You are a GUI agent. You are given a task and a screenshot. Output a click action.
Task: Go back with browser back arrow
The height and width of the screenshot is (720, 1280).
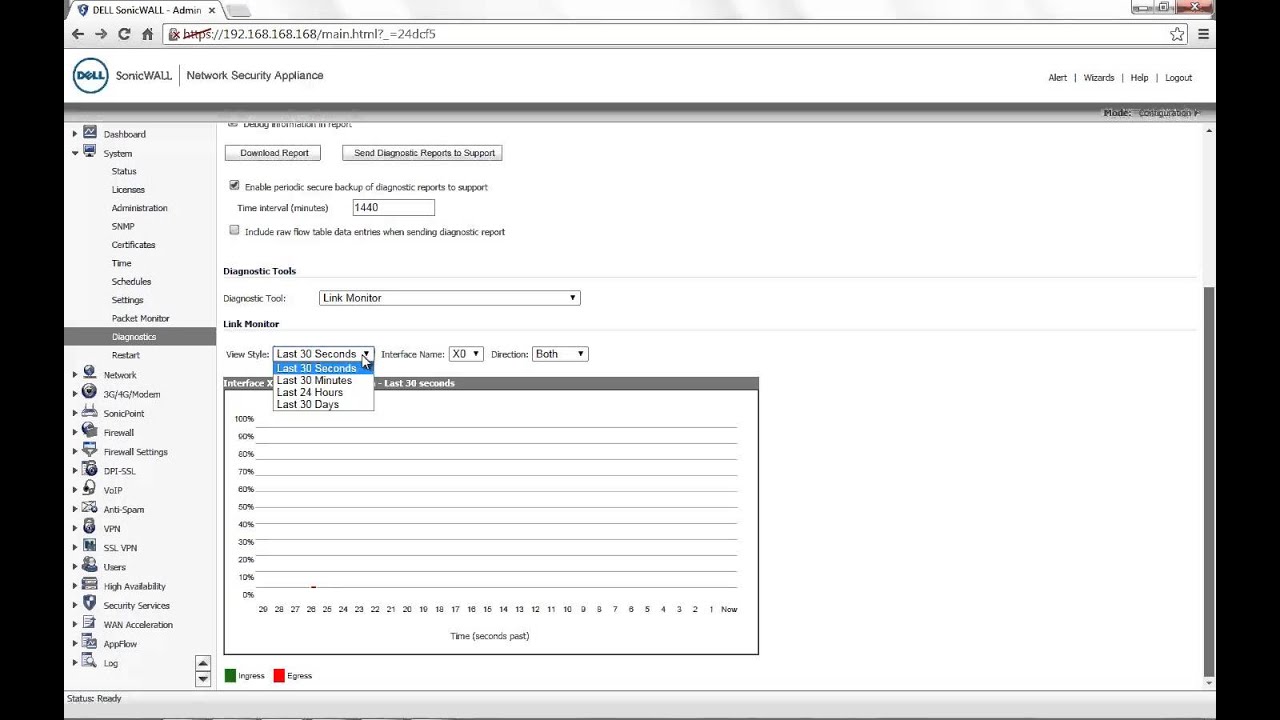78,34
